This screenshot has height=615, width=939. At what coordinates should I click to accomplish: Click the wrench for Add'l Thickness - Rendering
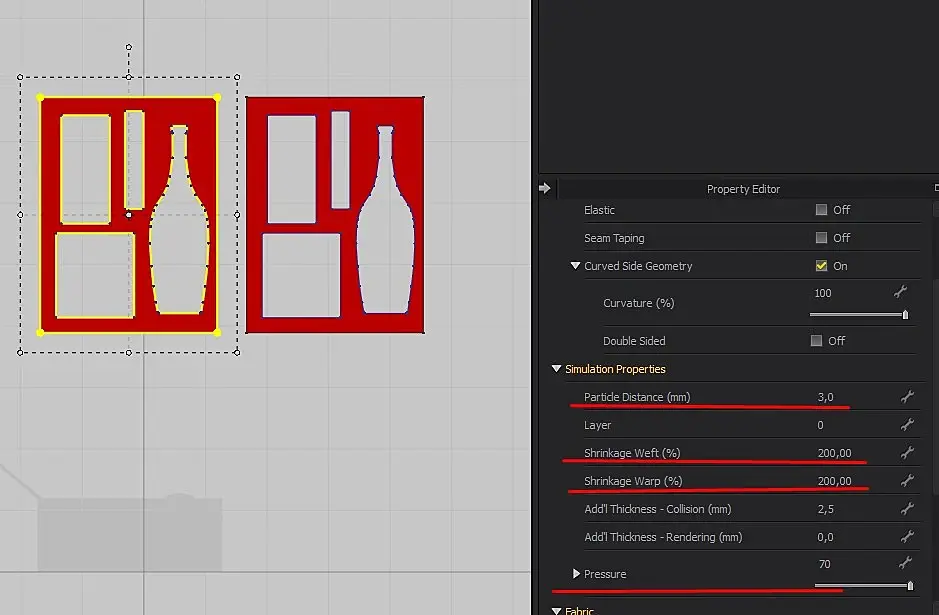pos(907,537)
